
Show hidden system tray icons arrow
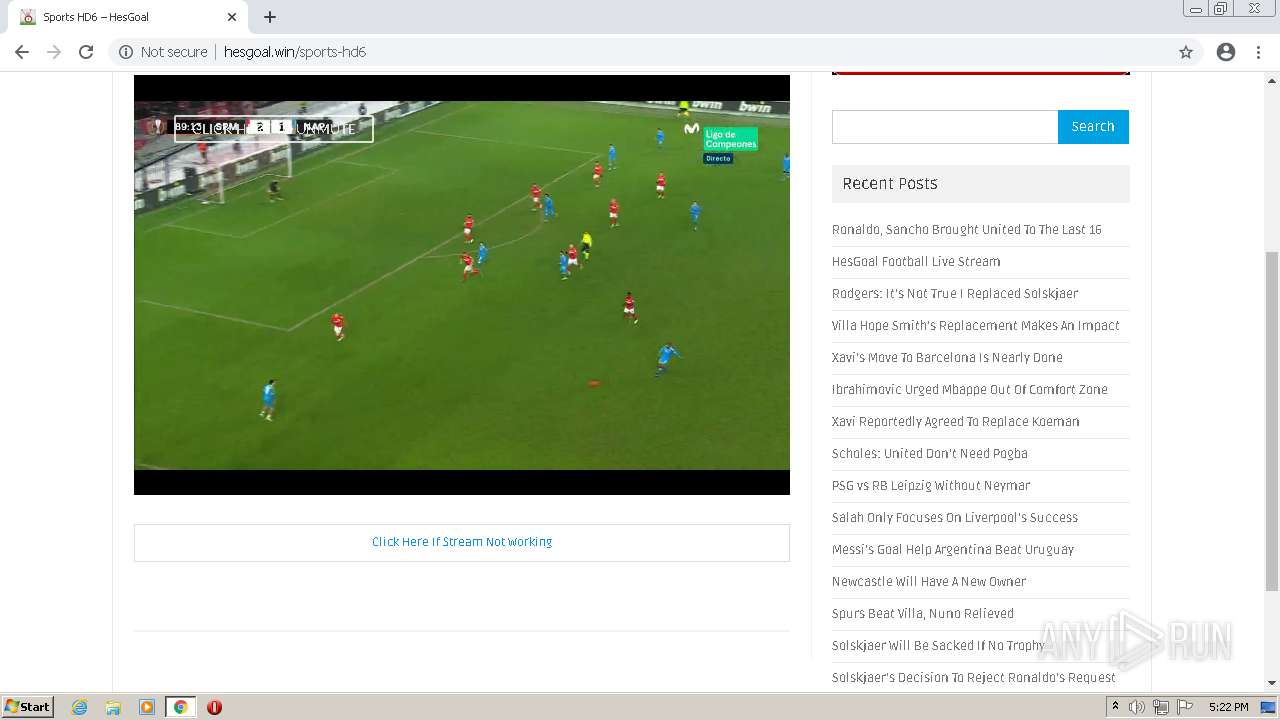pos(1115,707)
